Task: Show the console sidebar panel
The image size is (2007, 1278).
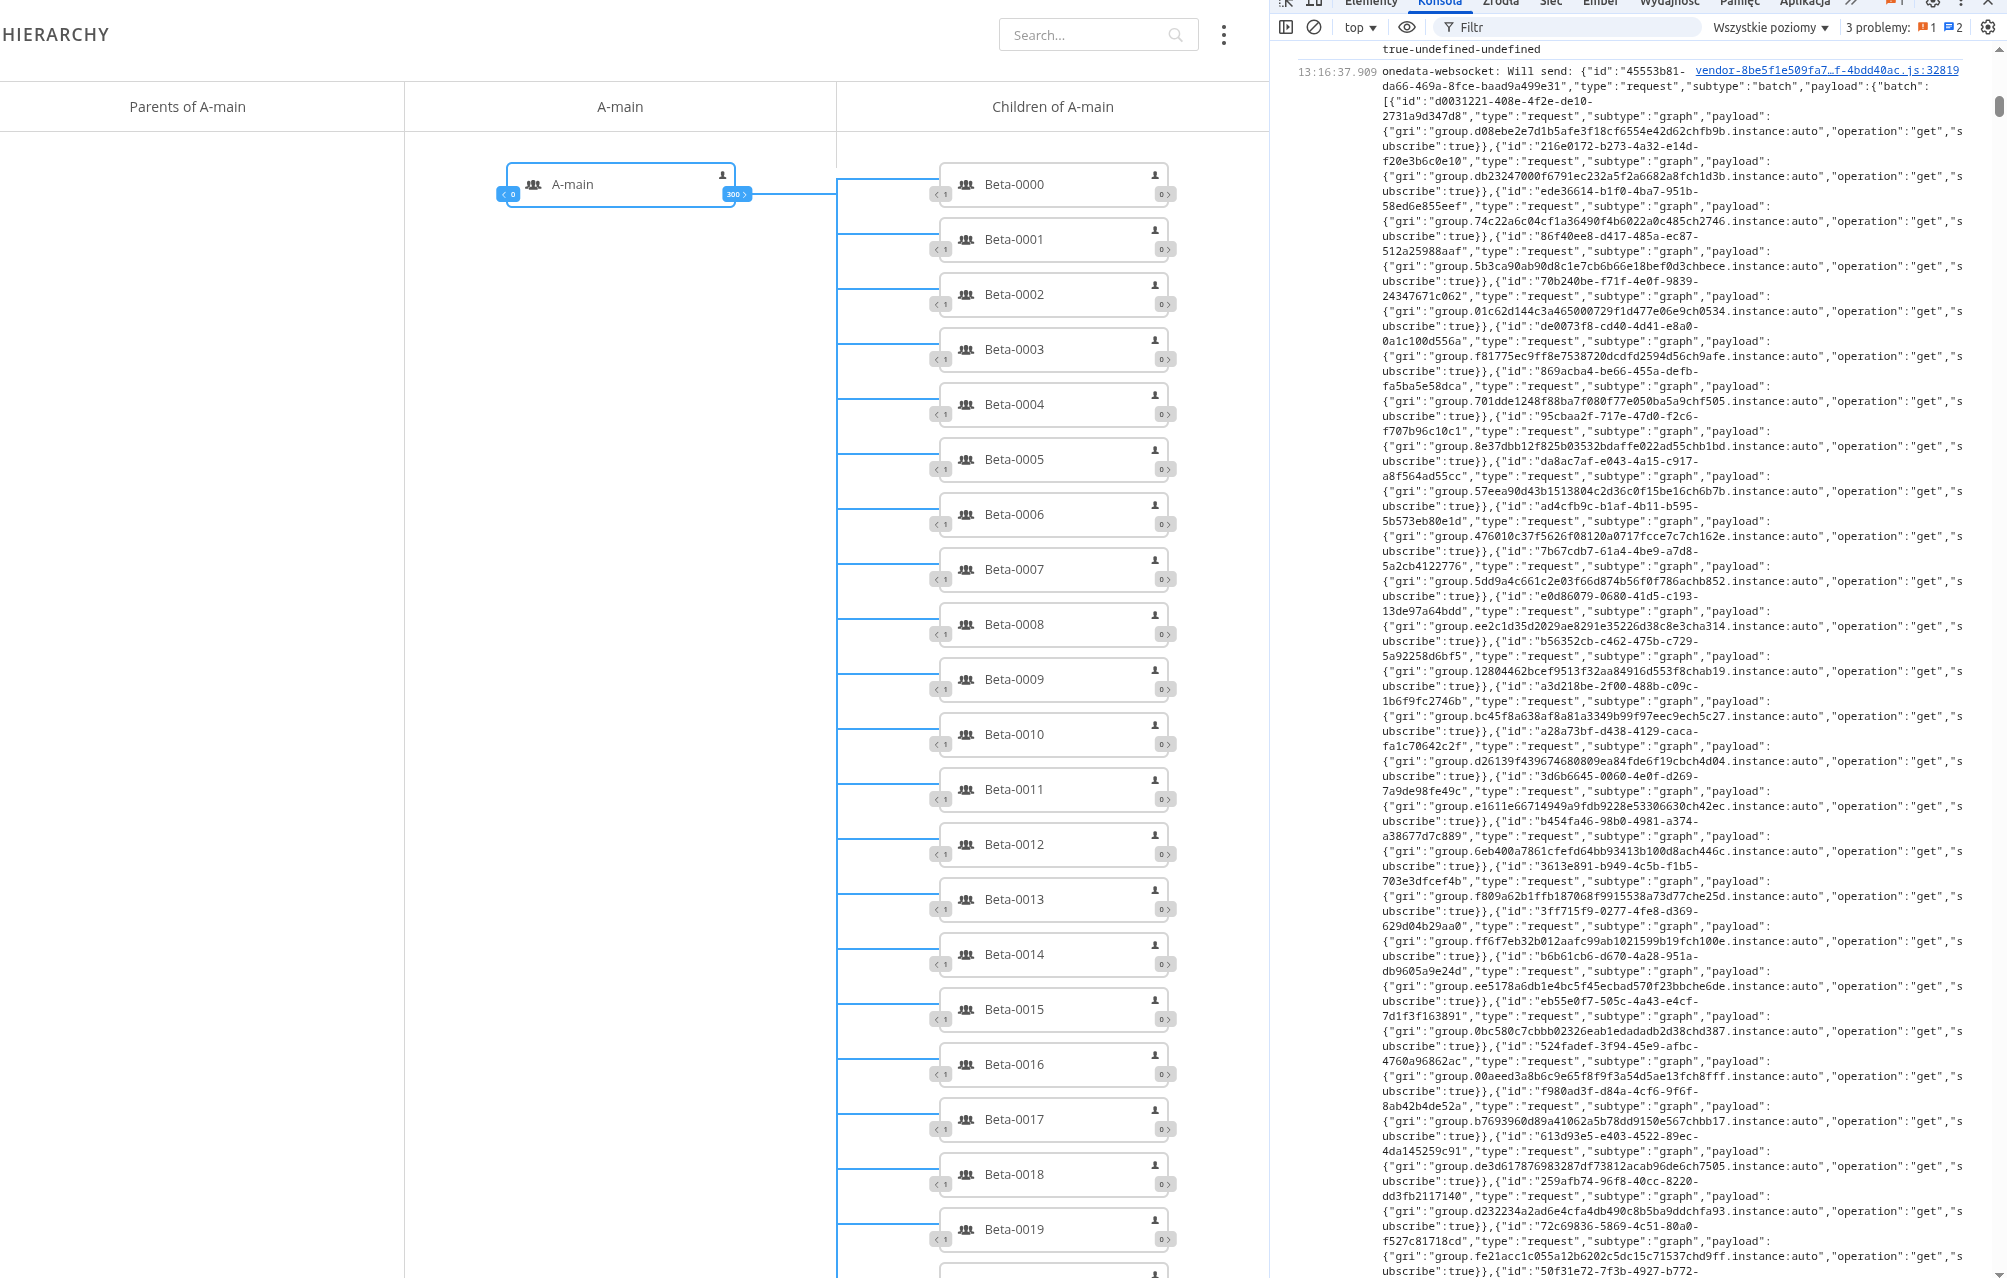Action: [x=1286, y=27]
